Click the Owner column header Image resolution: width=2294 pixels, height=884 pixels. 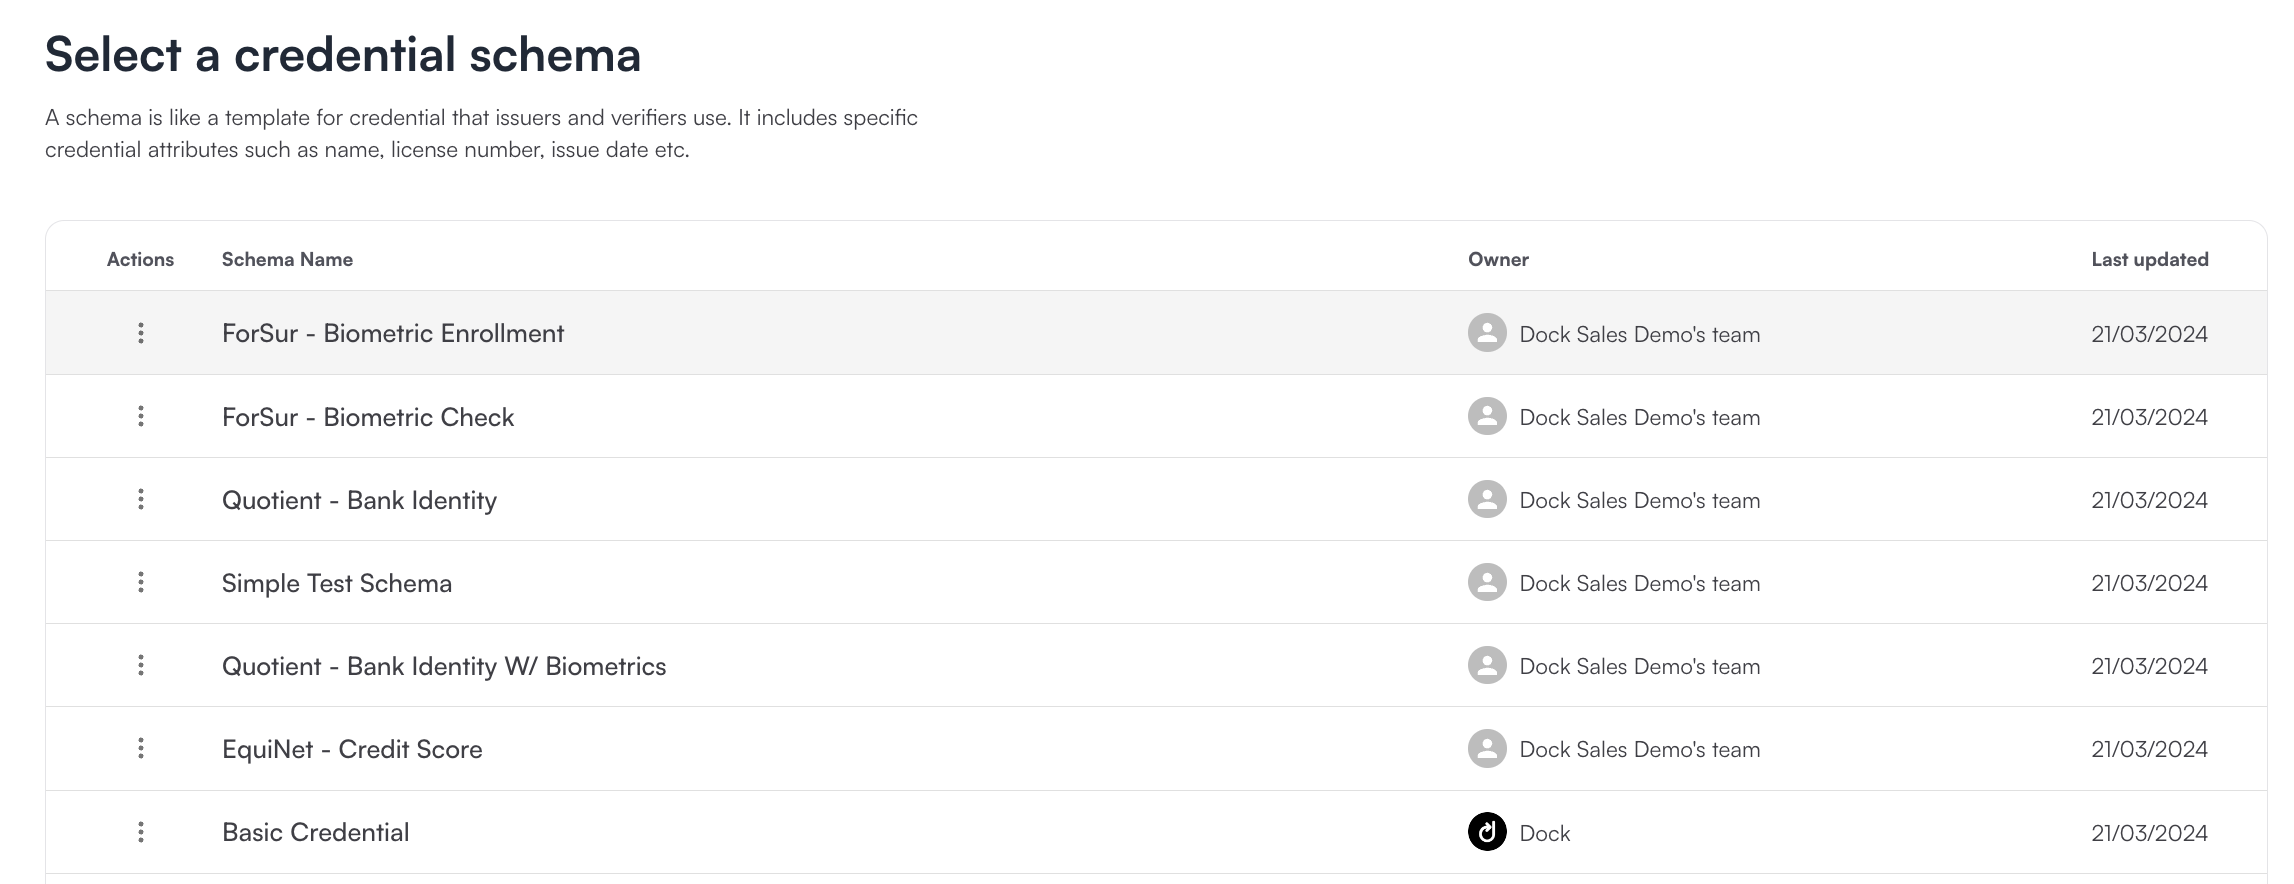[1498, 259]
